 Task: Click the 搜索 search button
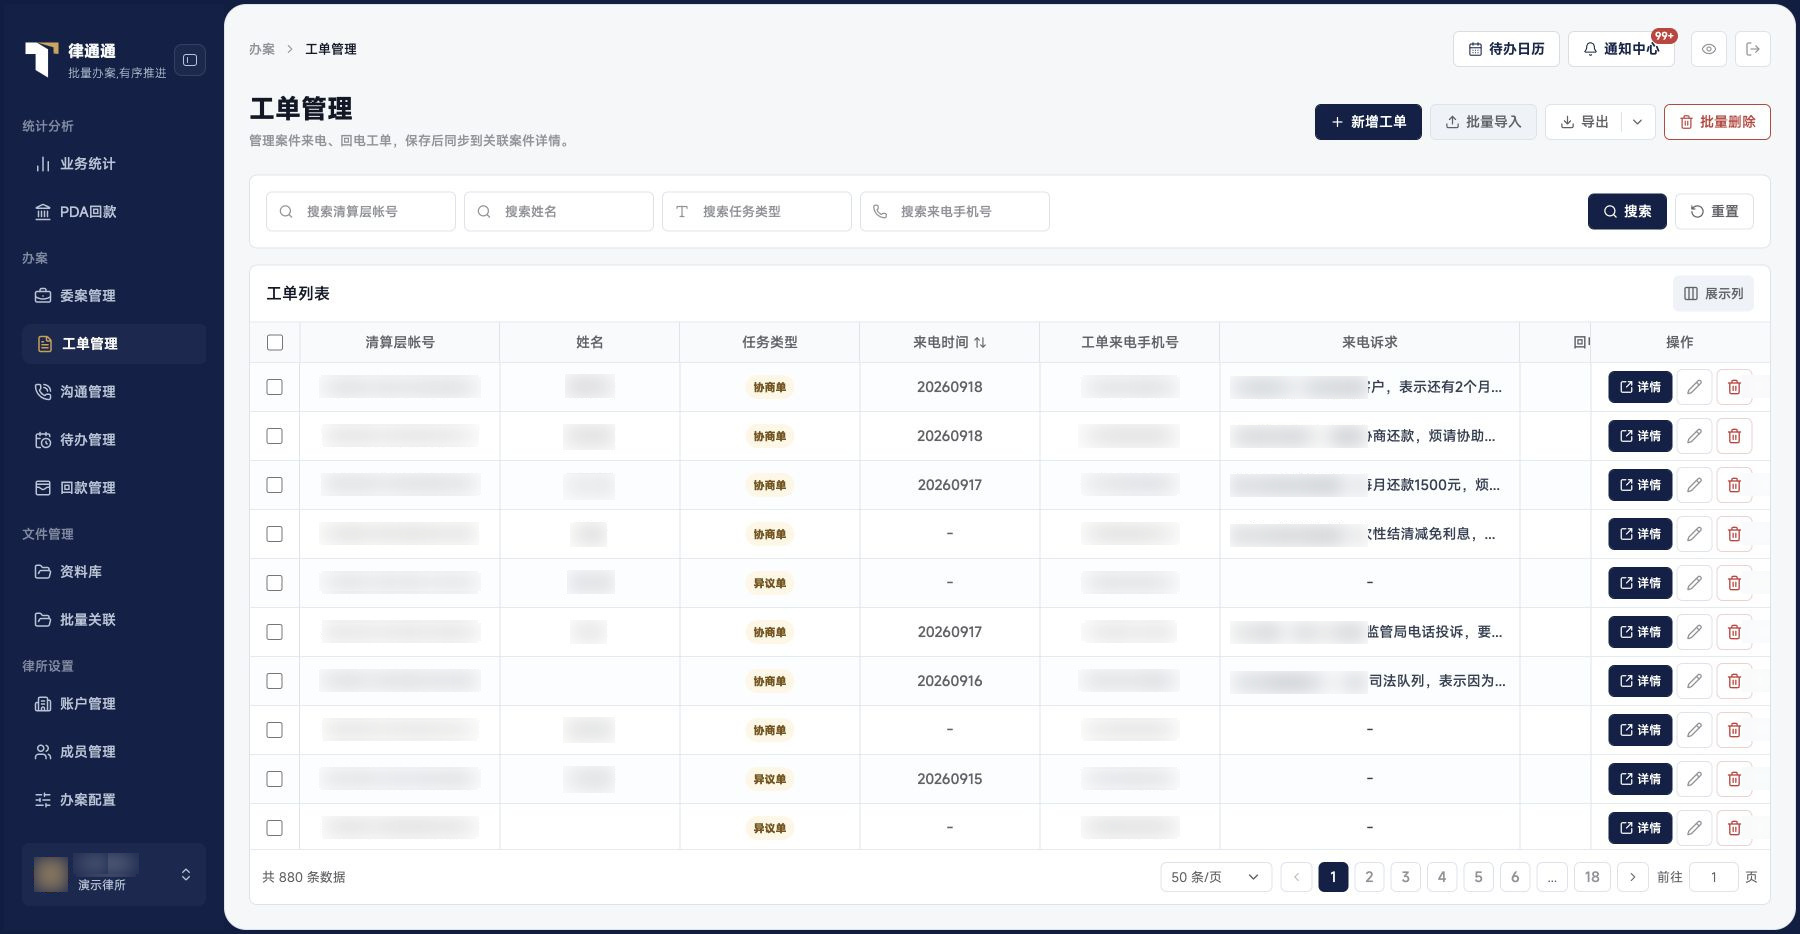click(x=1627, y=212)
